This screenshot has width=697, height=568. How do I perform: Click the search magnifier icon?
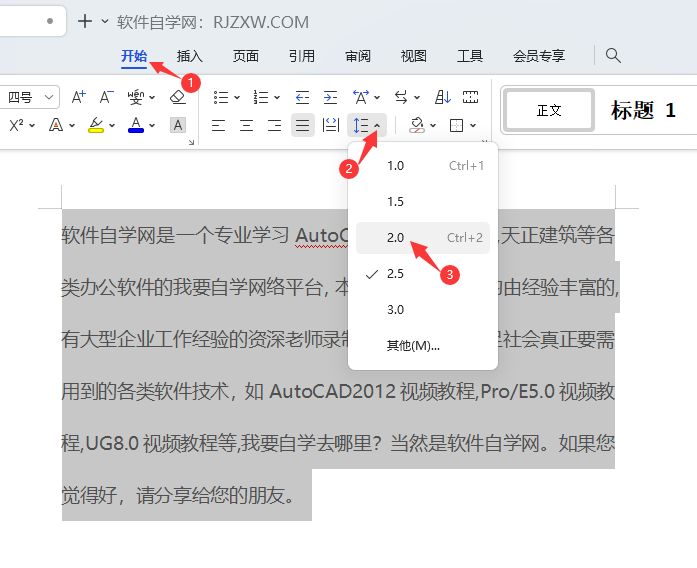pyautogui.click(x=613, y=56)
